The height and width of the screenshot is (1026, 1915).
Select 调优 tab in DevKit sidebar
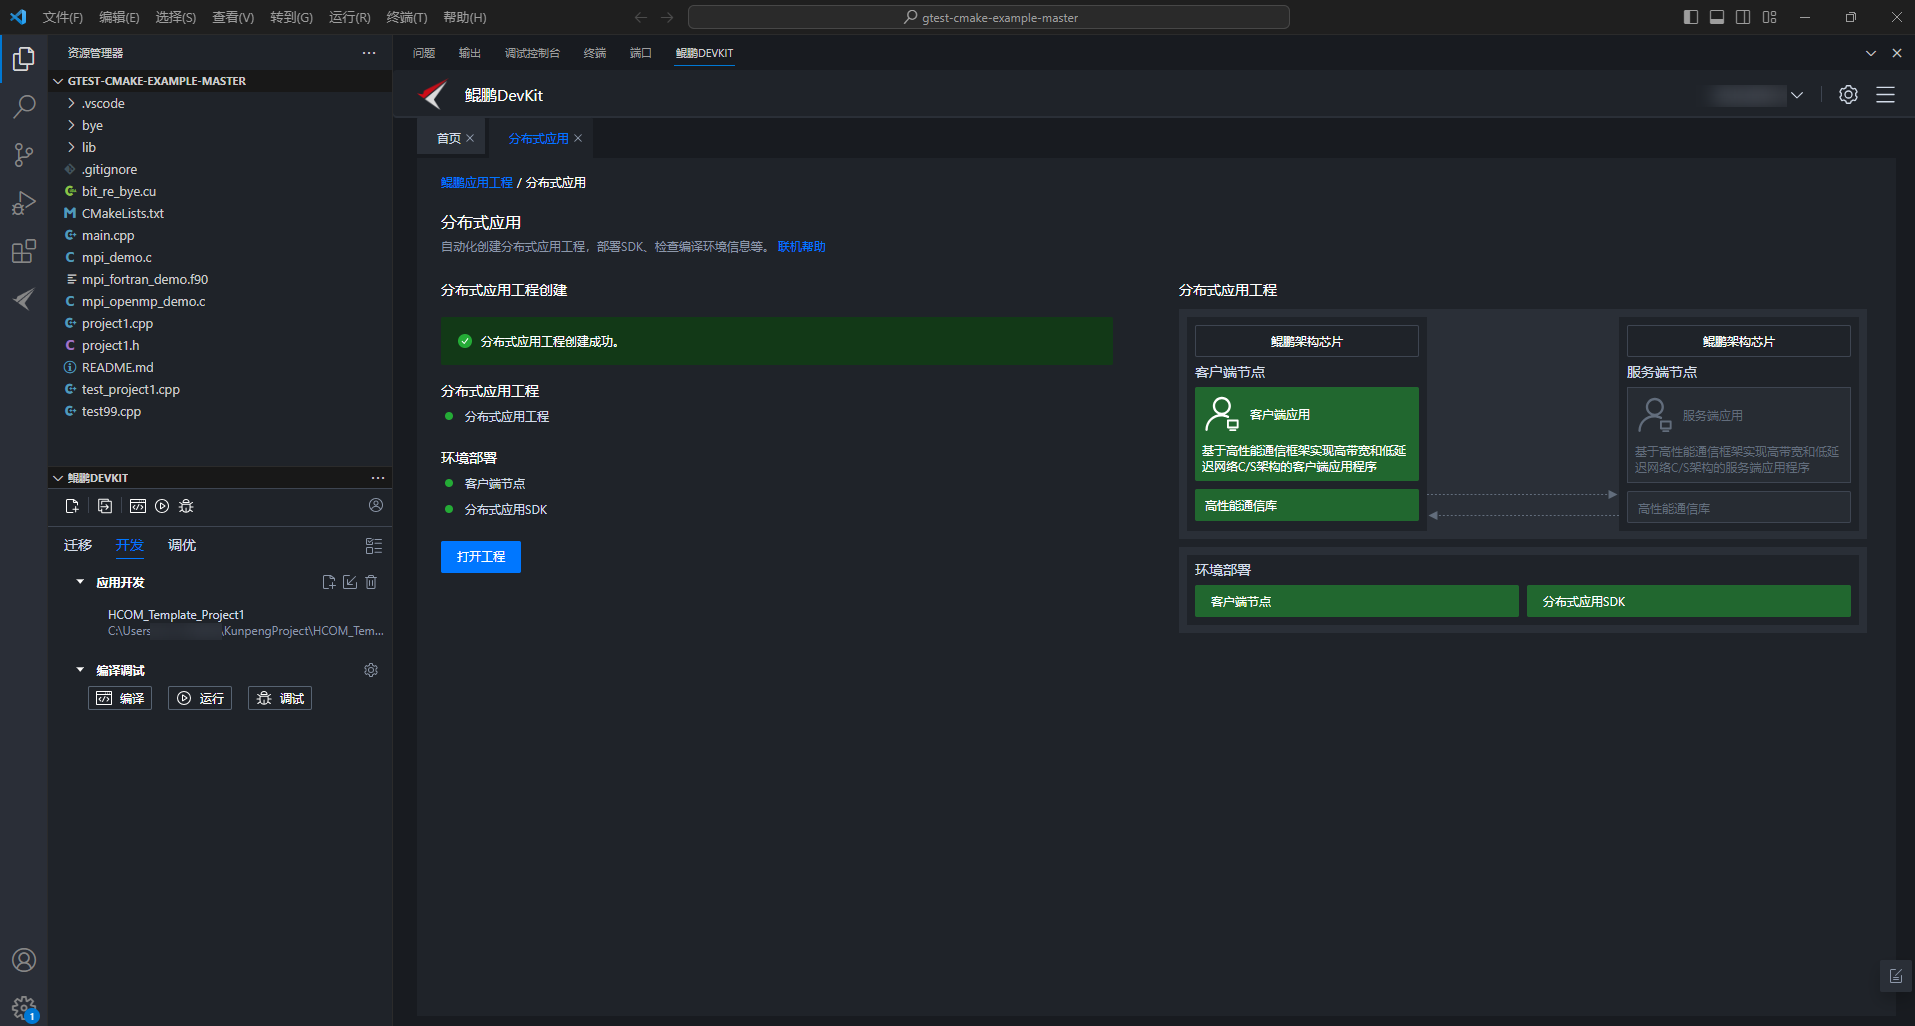(x=182, y=545)
